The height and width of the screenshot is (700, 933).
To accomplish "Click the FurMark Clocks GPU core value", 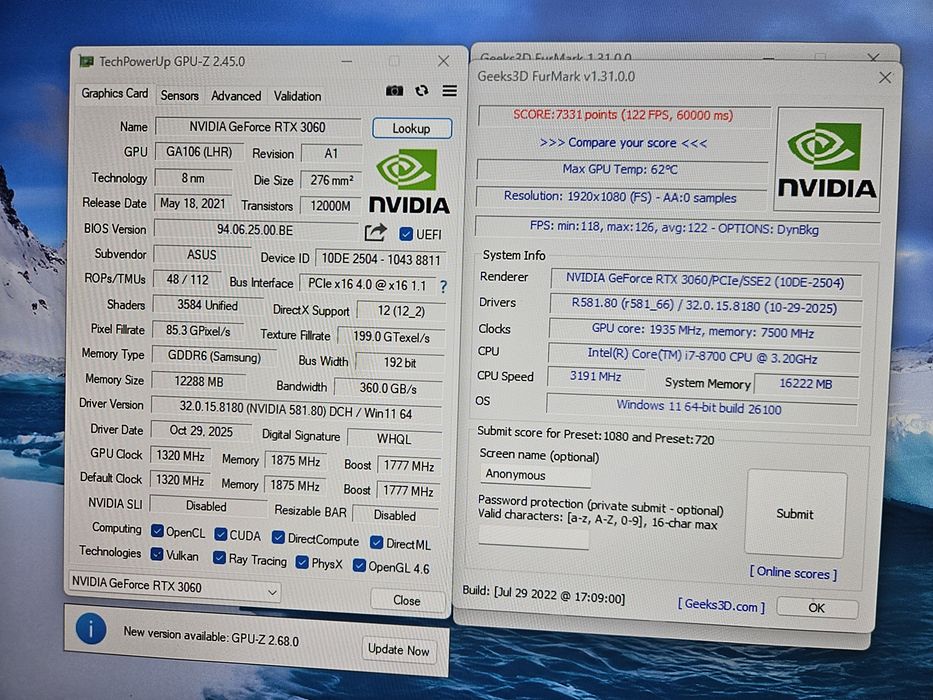I will click(704, 332).
